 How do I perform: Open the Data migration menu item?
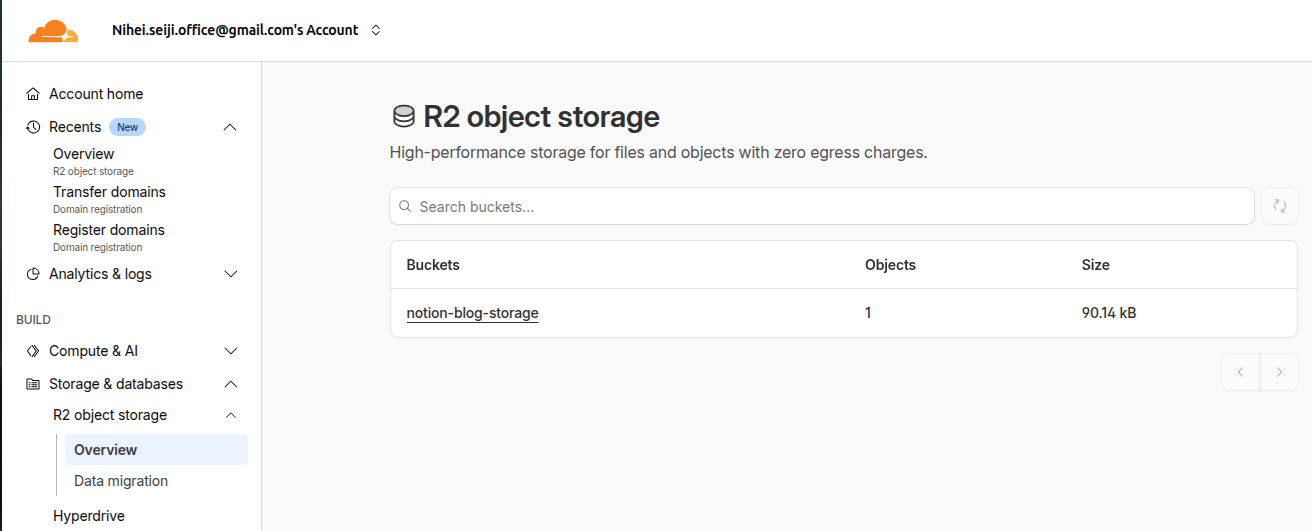[121, 481]
